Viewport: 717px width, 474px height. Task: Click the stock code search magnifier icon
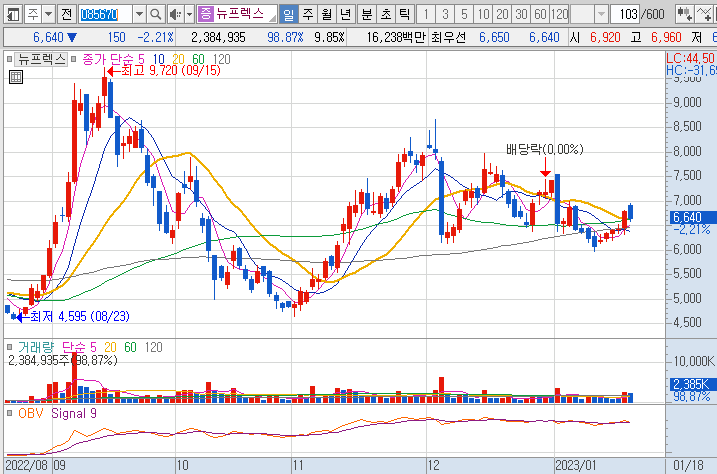tap(155, 15)
